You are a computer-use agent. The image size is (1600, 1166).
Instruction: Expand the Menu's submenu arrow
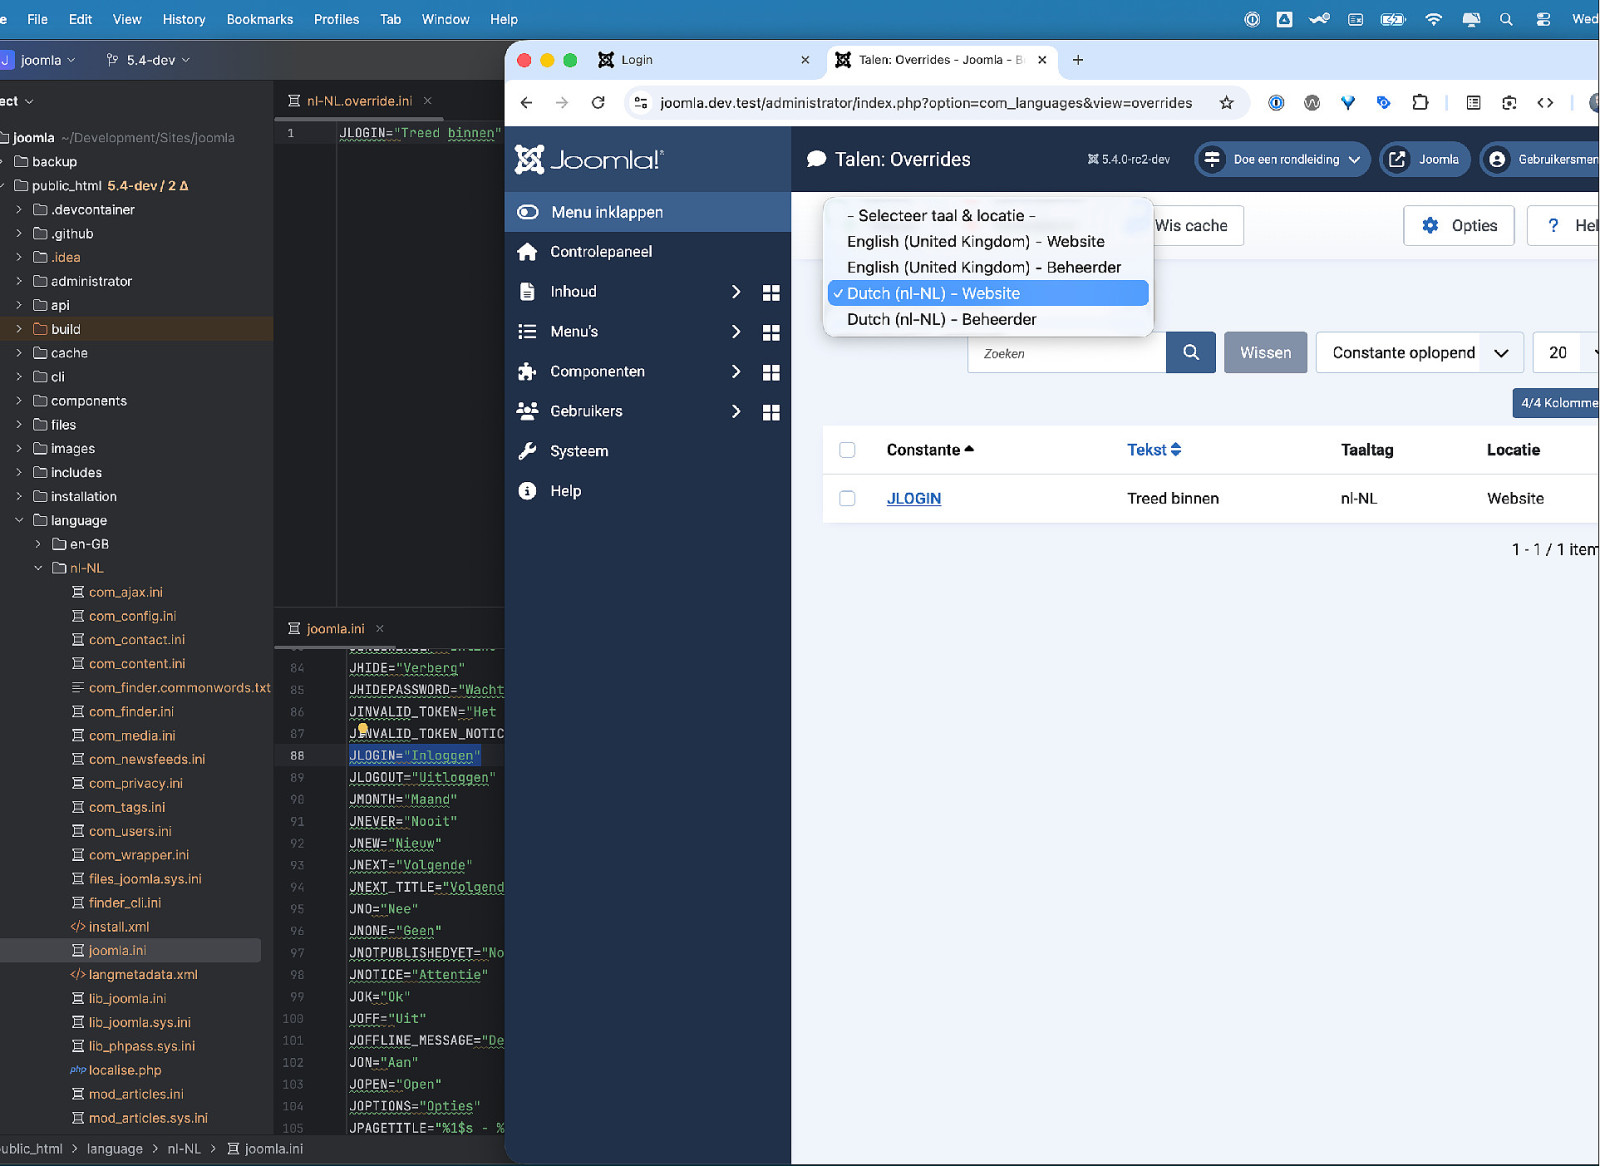[x=736, y=332]
